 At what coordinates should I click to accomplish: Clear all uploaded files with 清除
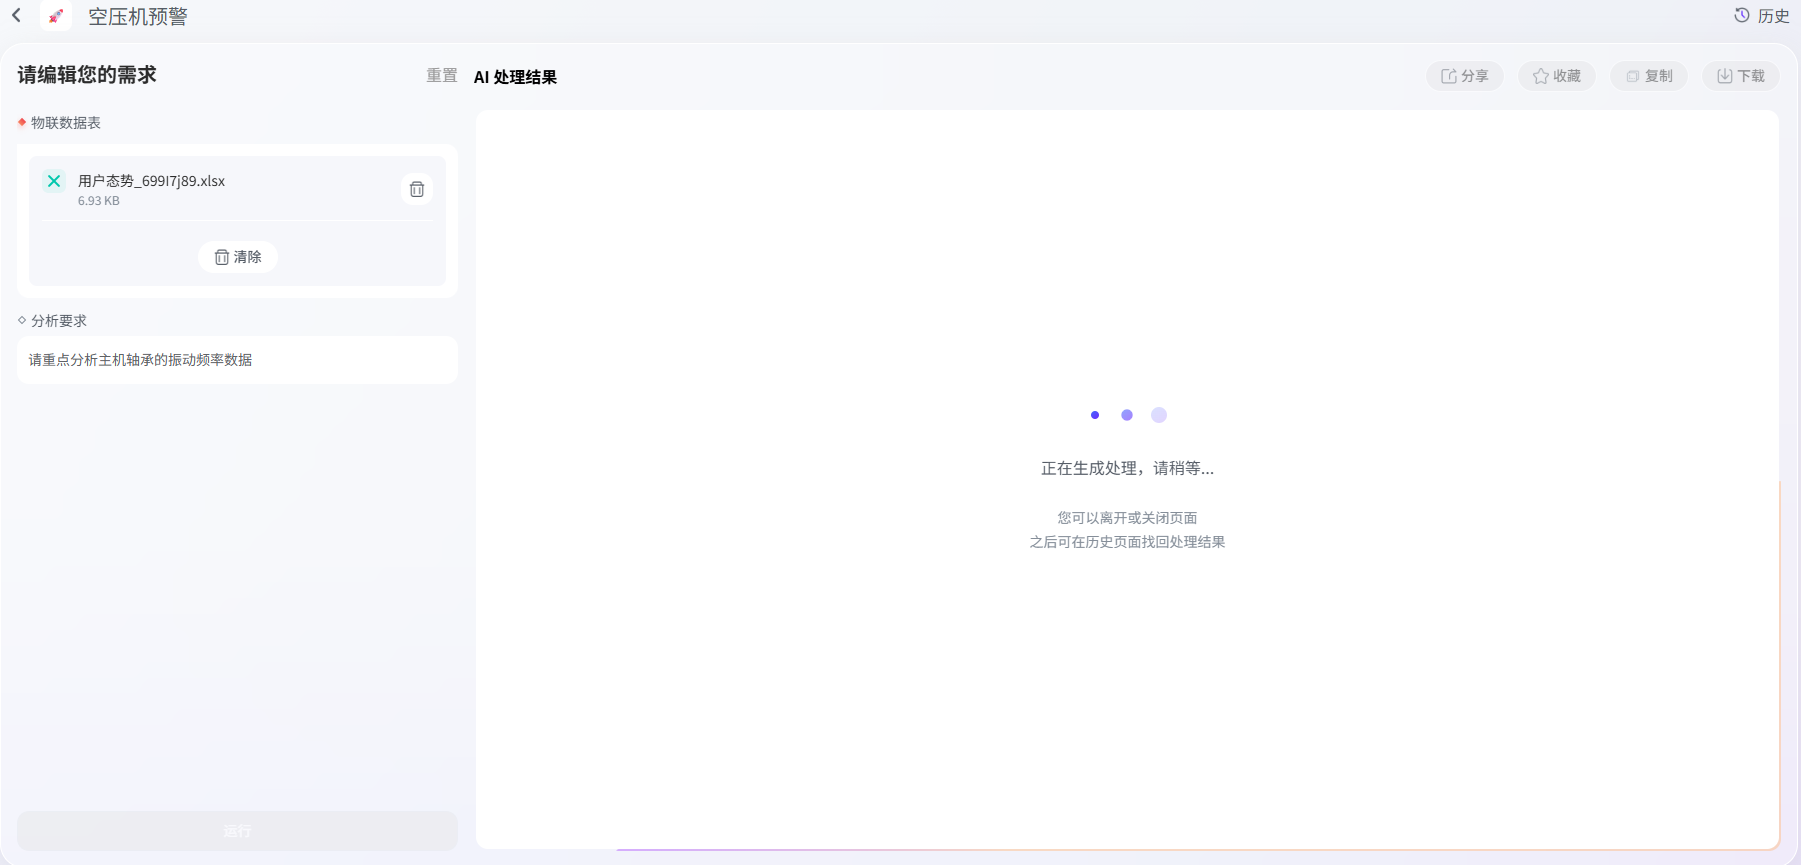(x=238, y=257)
